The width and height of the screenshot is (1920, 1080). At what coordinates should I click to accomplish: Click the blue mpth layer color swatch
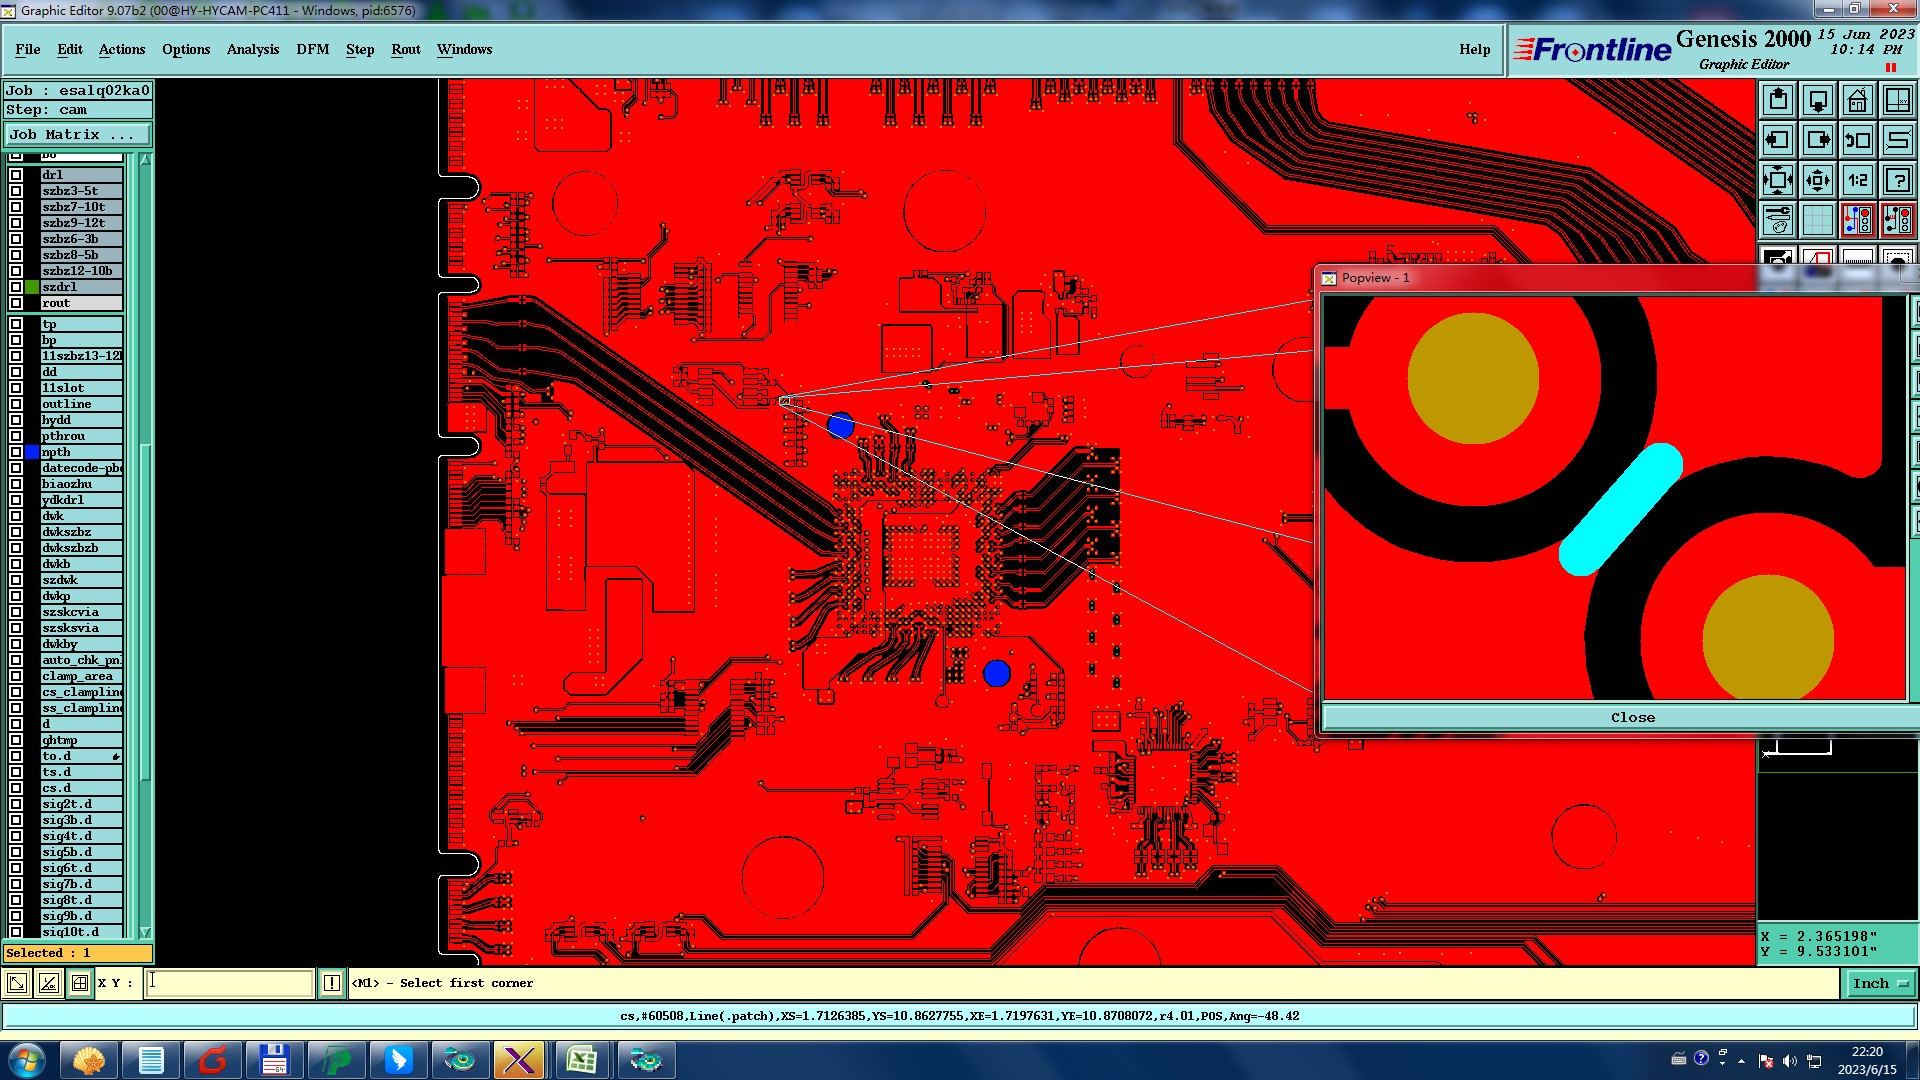[x=32, y=452]
